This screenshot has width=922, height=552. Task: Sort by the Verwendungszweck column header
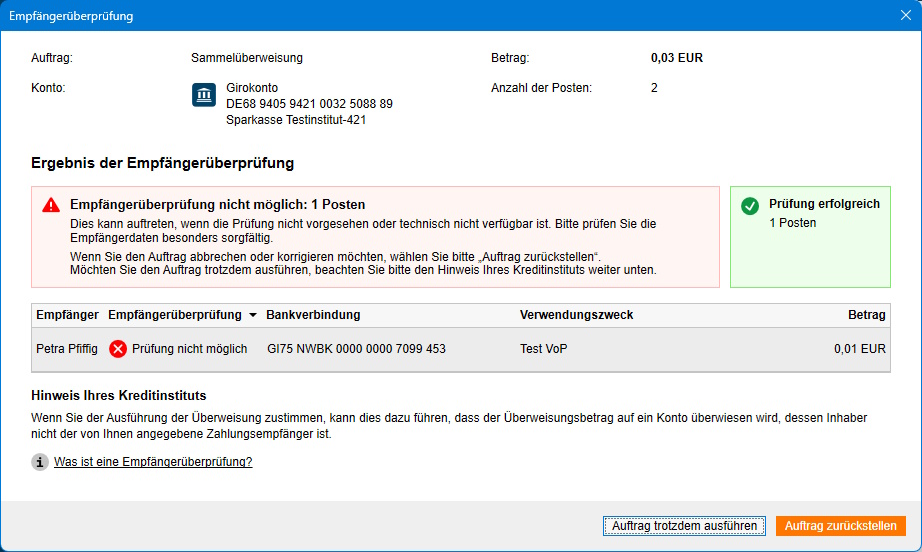pyautogui.click(x=576, y=315)
